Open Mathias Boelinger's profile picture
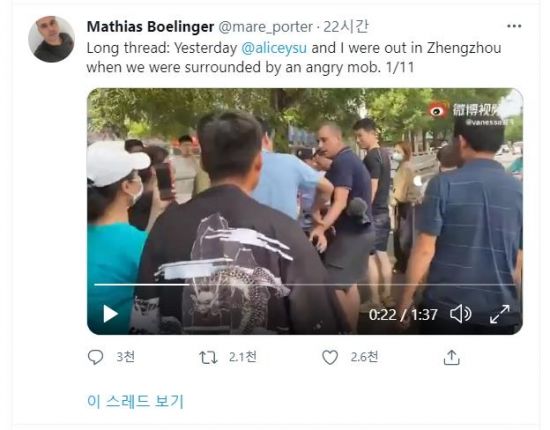The image size is (550, 430). [x=51, y=39]
